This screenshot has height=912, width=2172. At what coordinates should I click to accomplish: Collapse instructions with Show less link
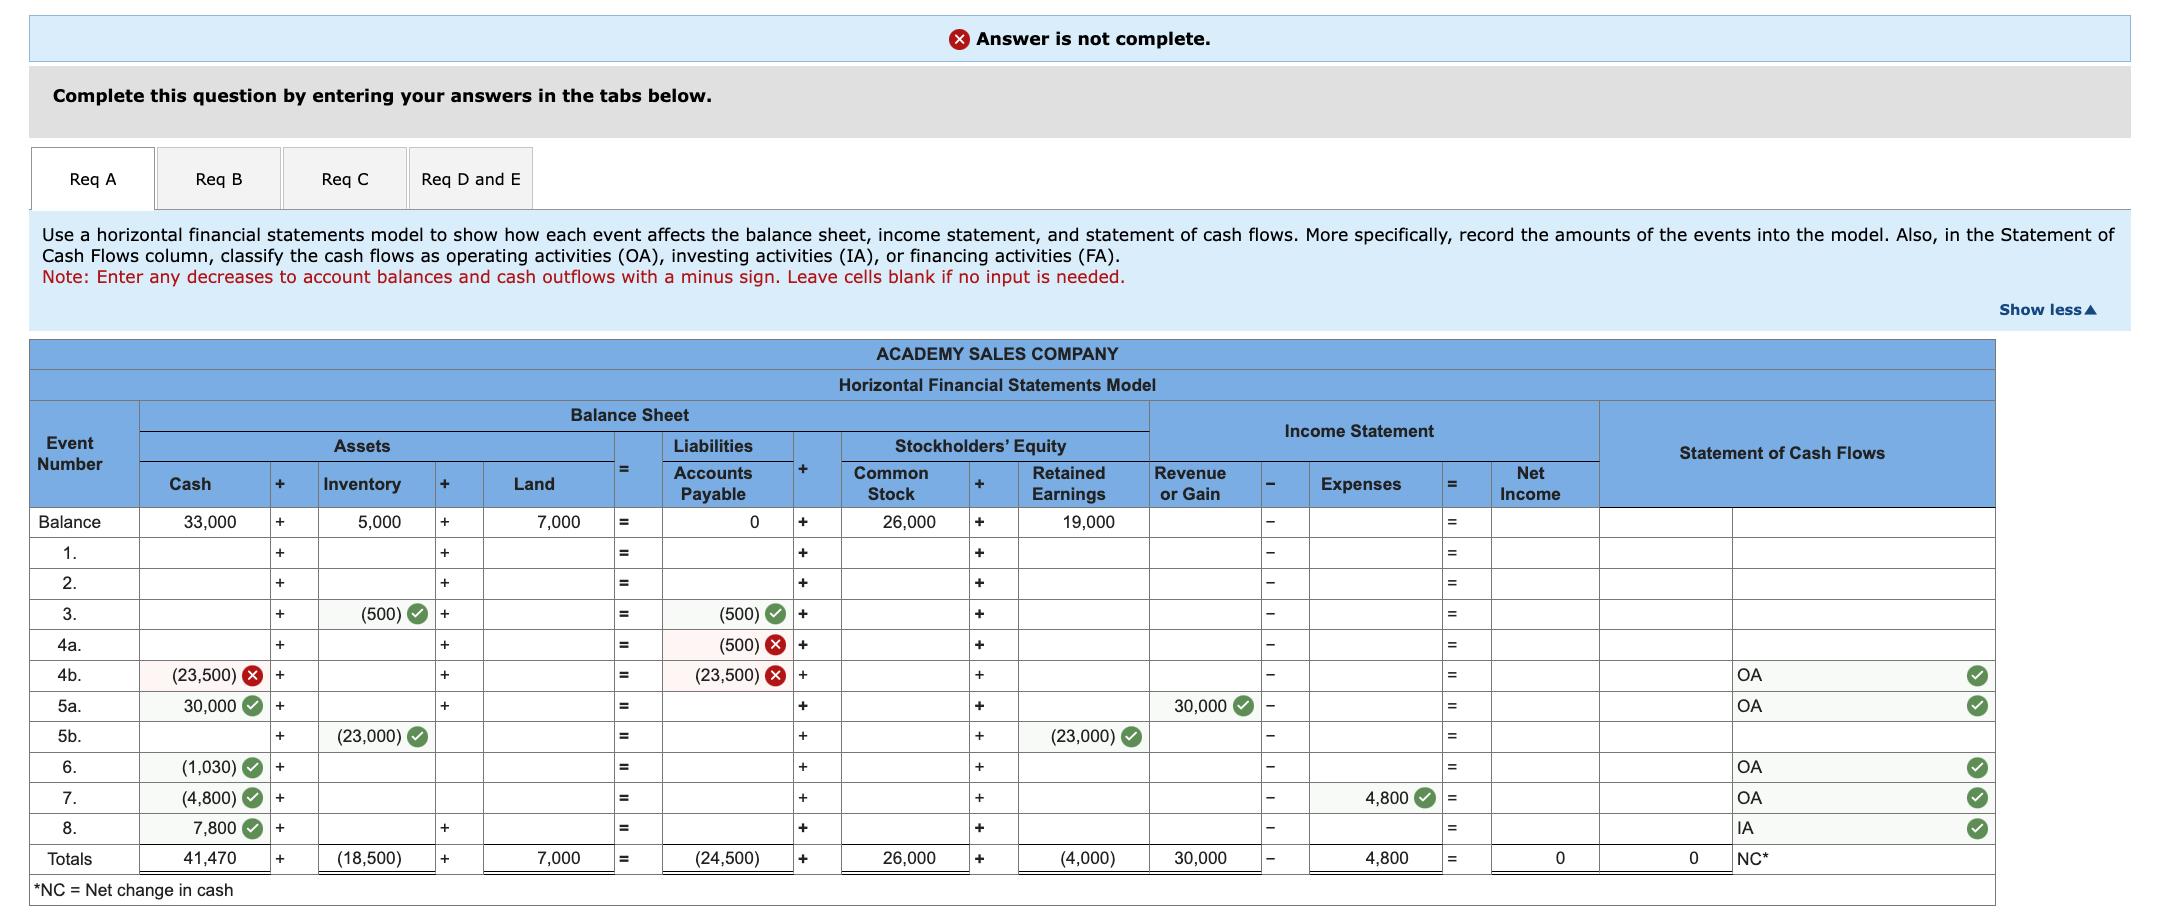[x=2047, y=310]
